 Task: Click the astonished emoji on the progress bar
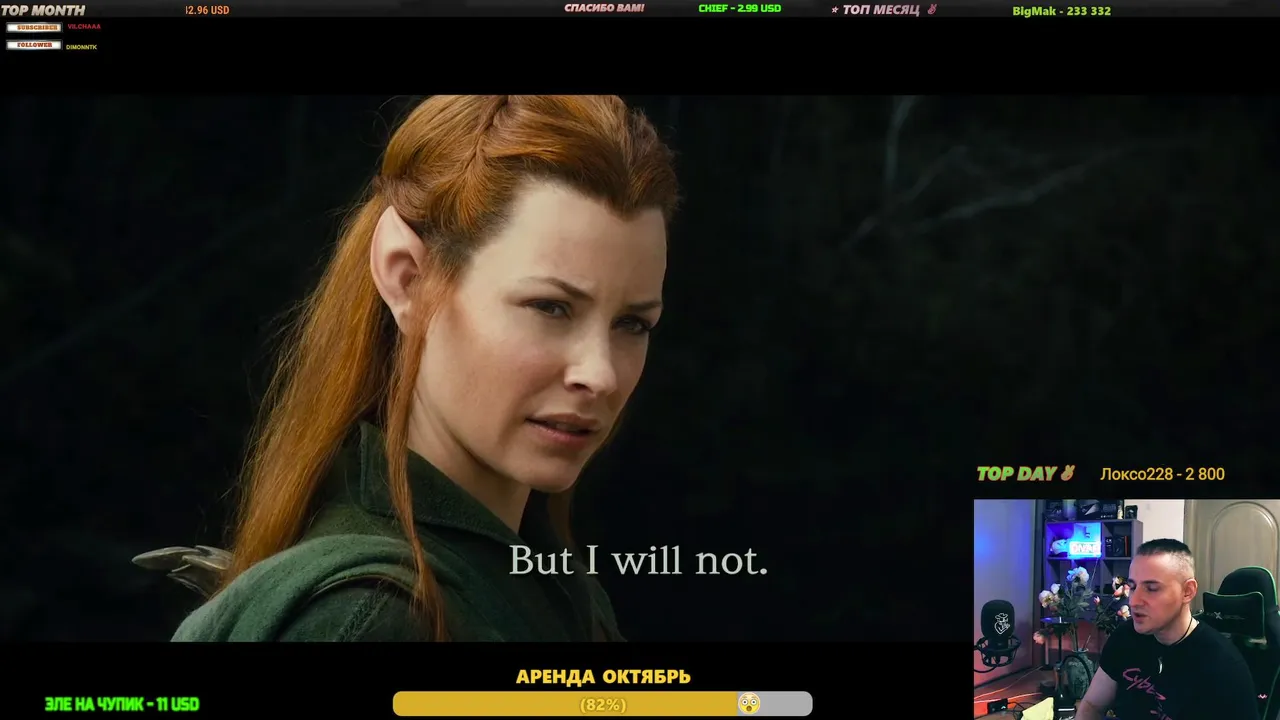click(x=748, y=704)
